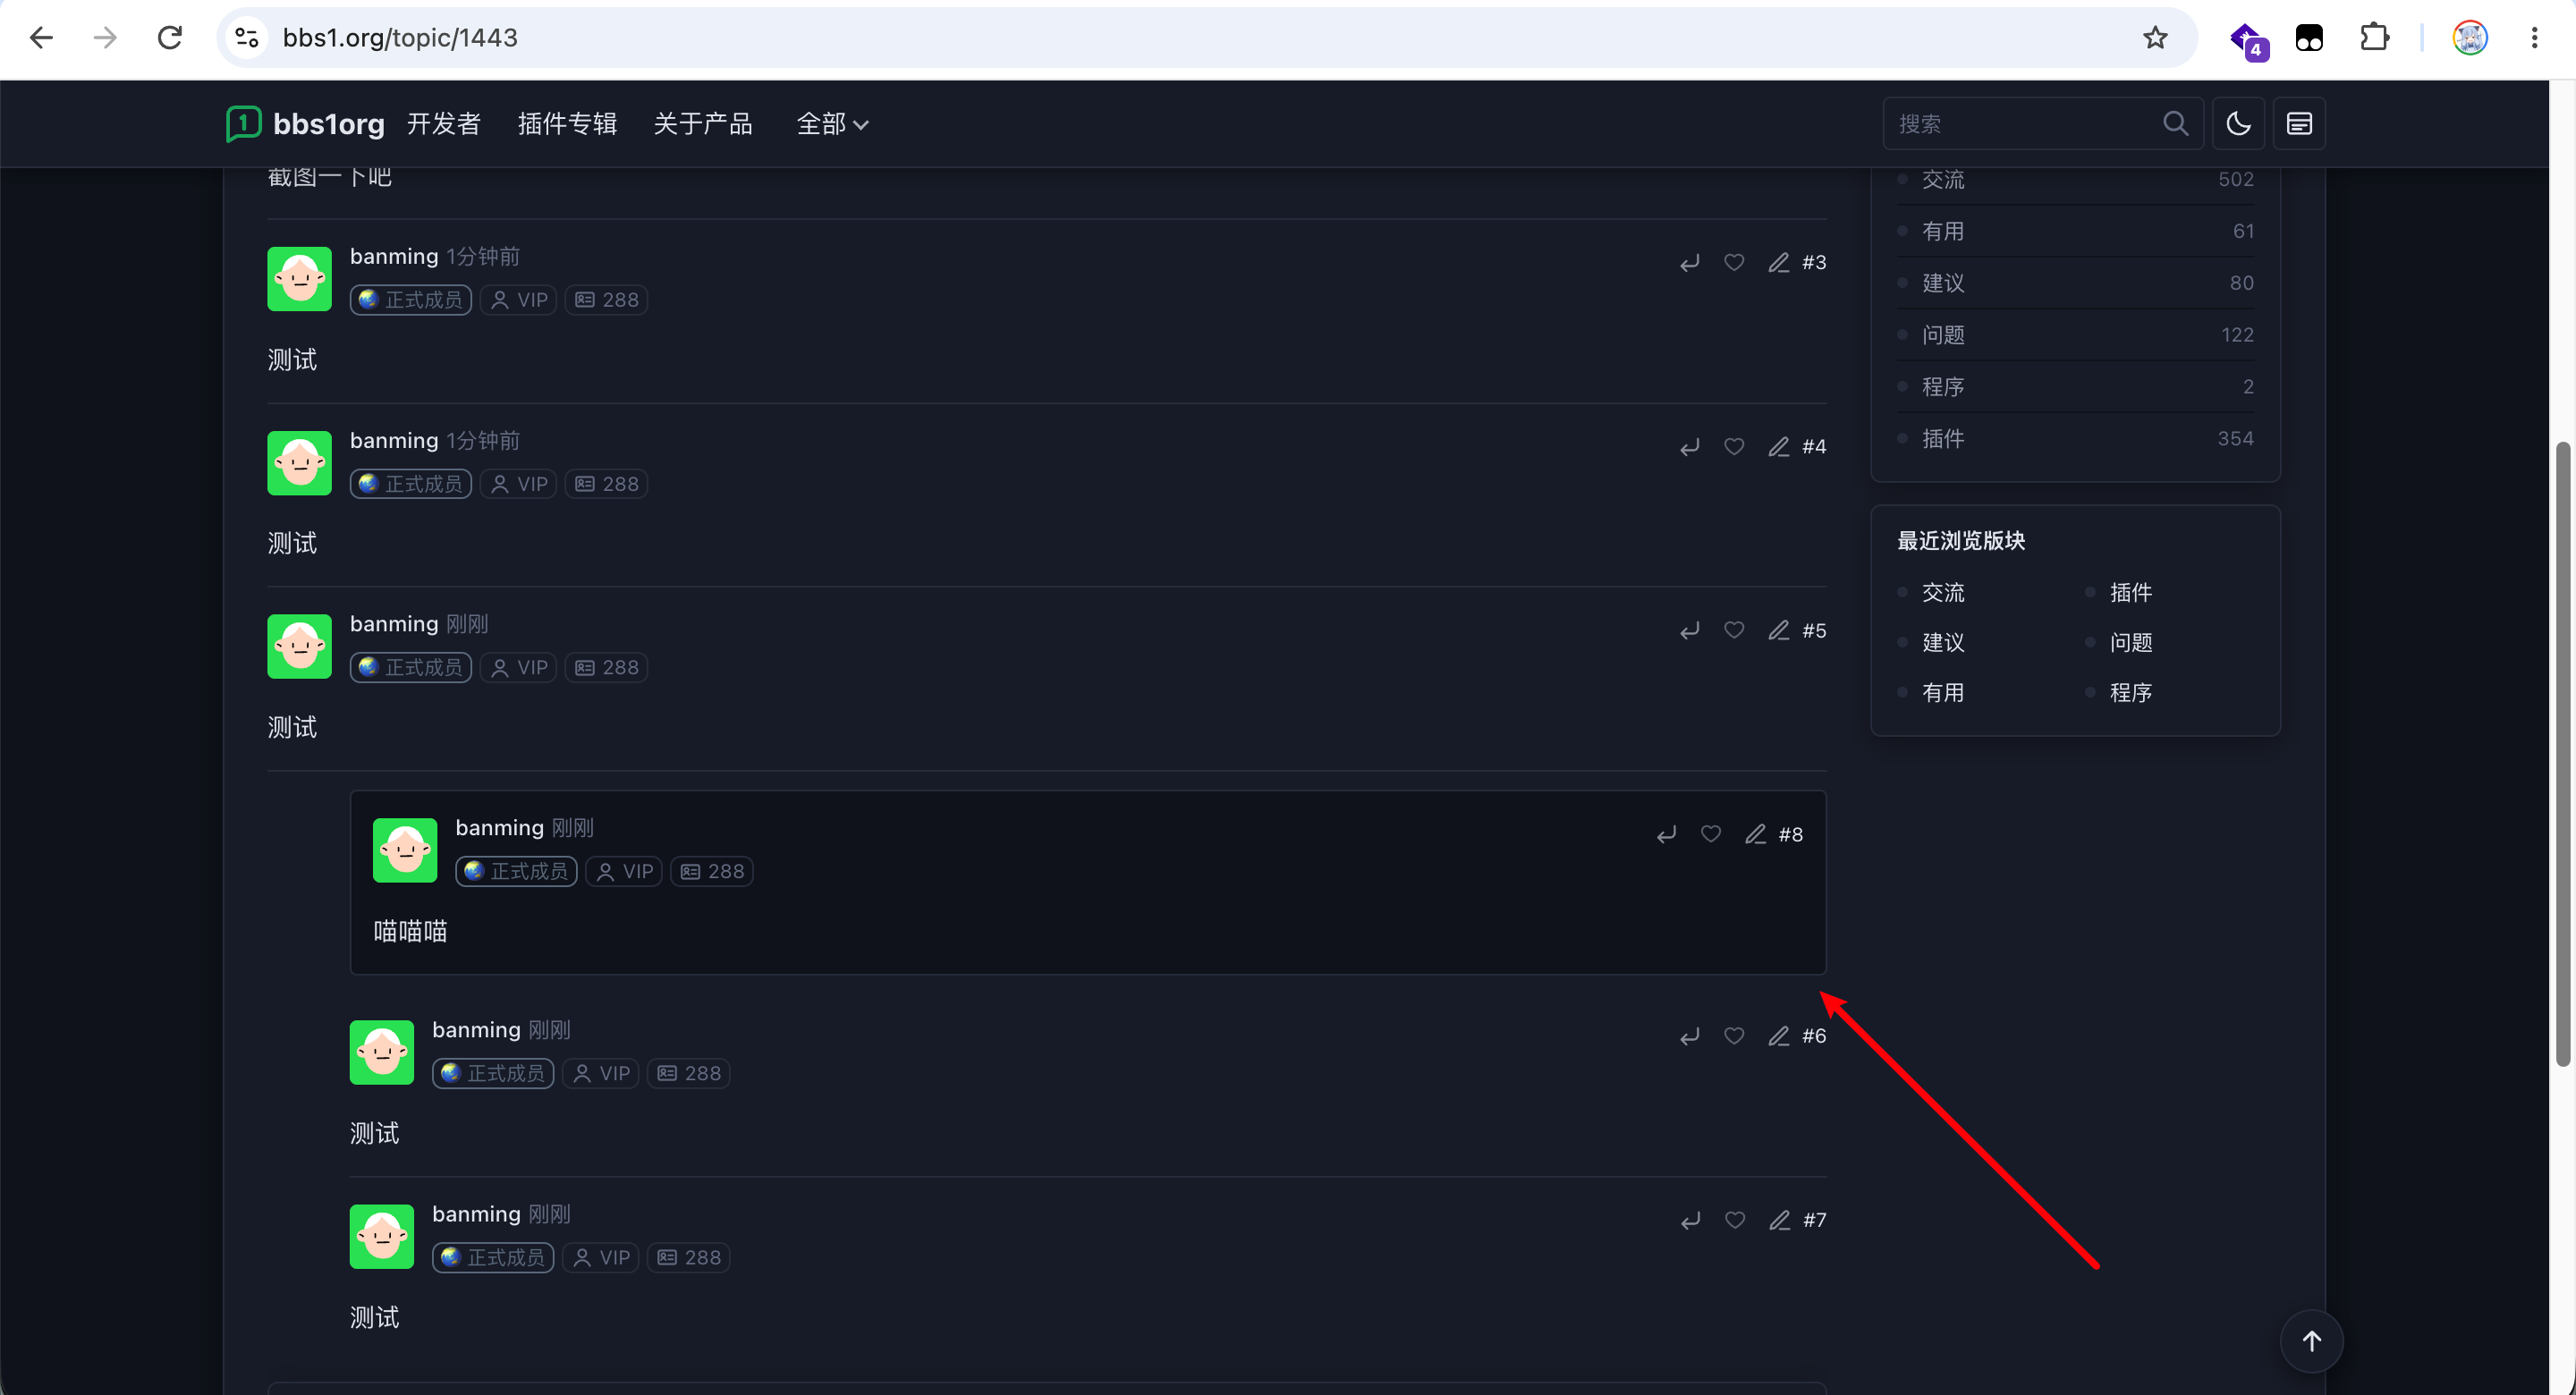
Task: Click banming username on post #4
Action: click(x=394, y=440)
